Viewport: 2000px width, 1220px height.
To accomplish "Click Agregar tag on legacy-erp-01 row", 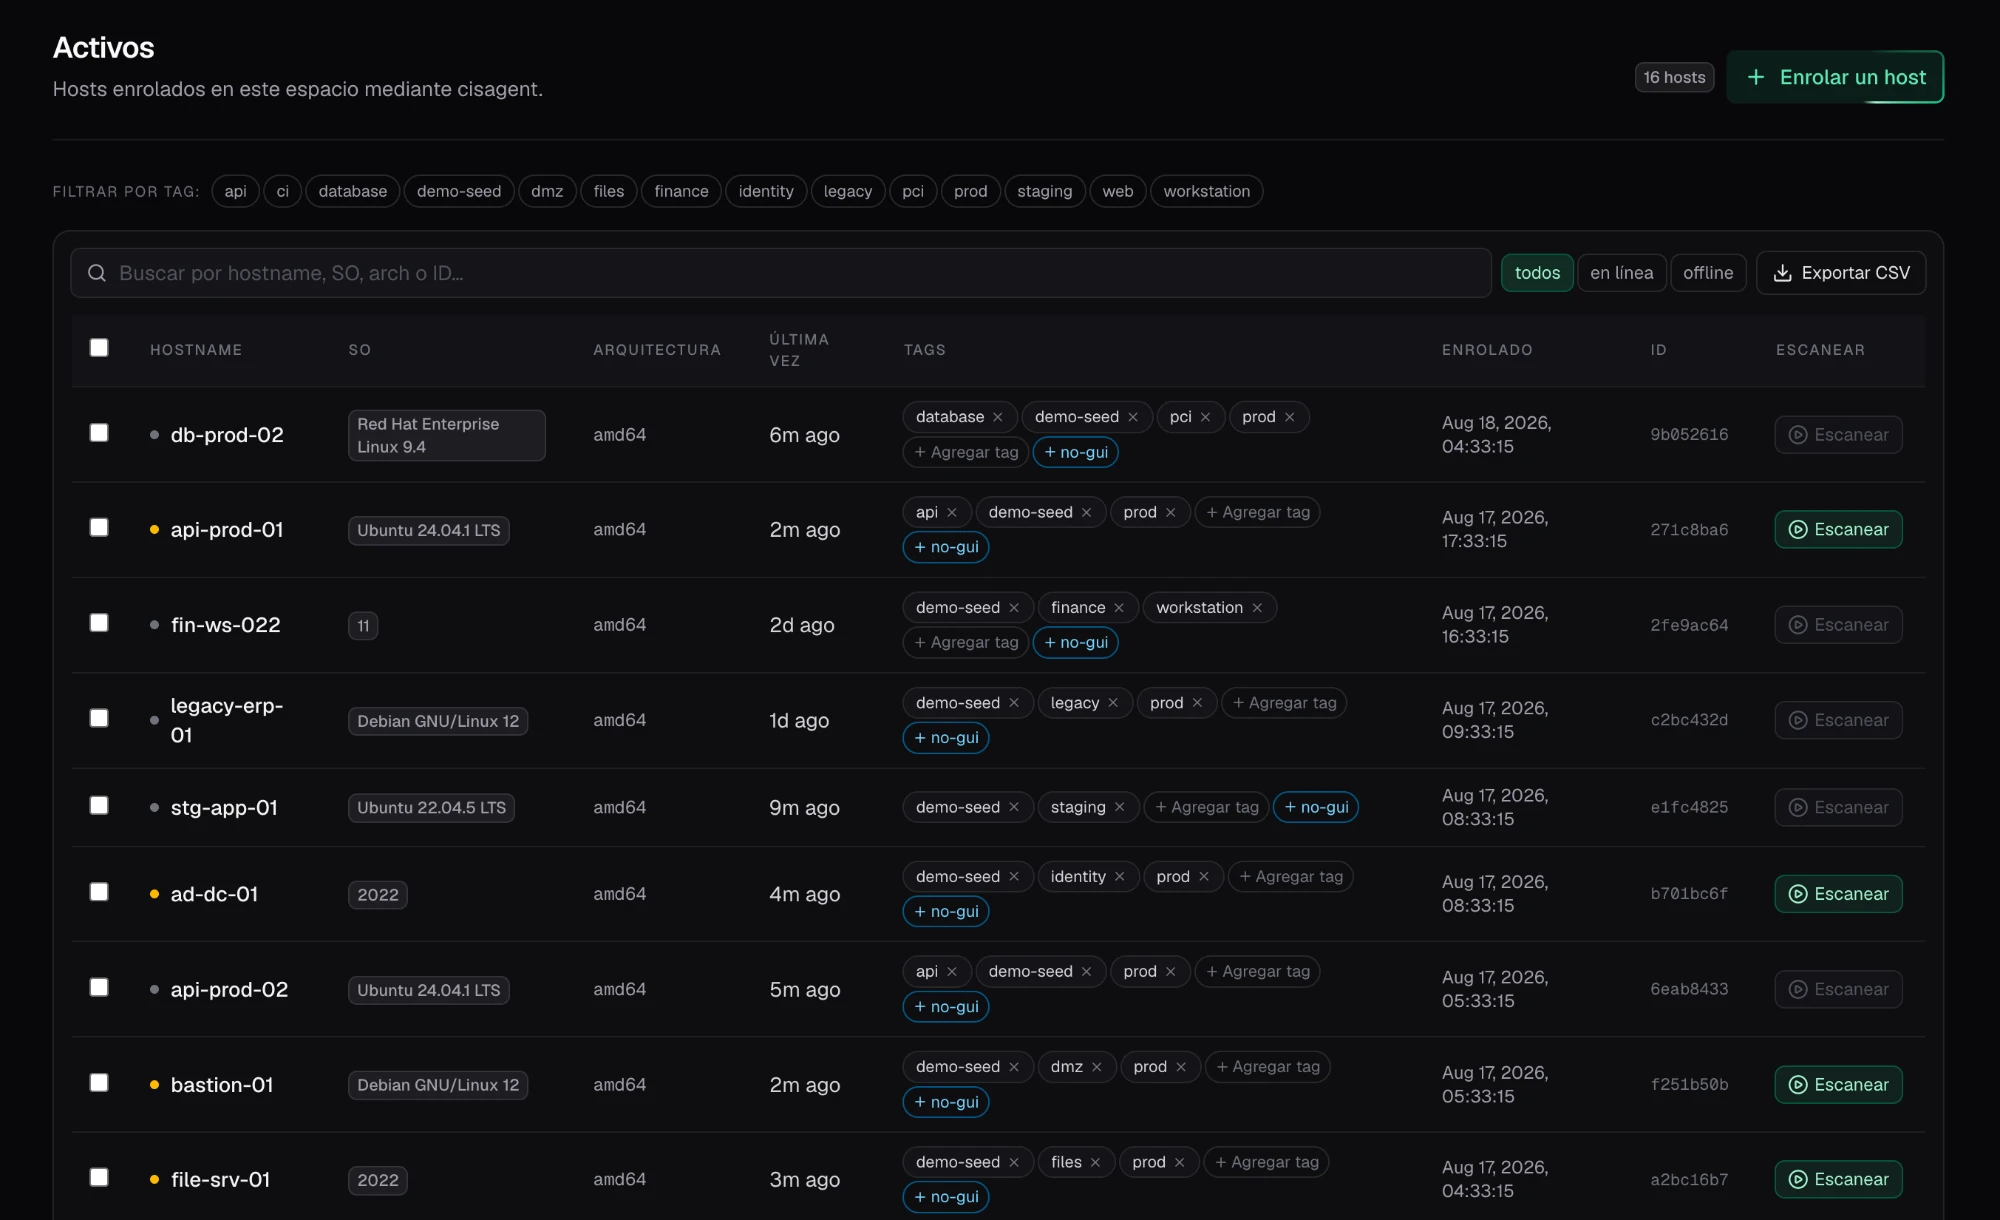I will [1284, 703].
